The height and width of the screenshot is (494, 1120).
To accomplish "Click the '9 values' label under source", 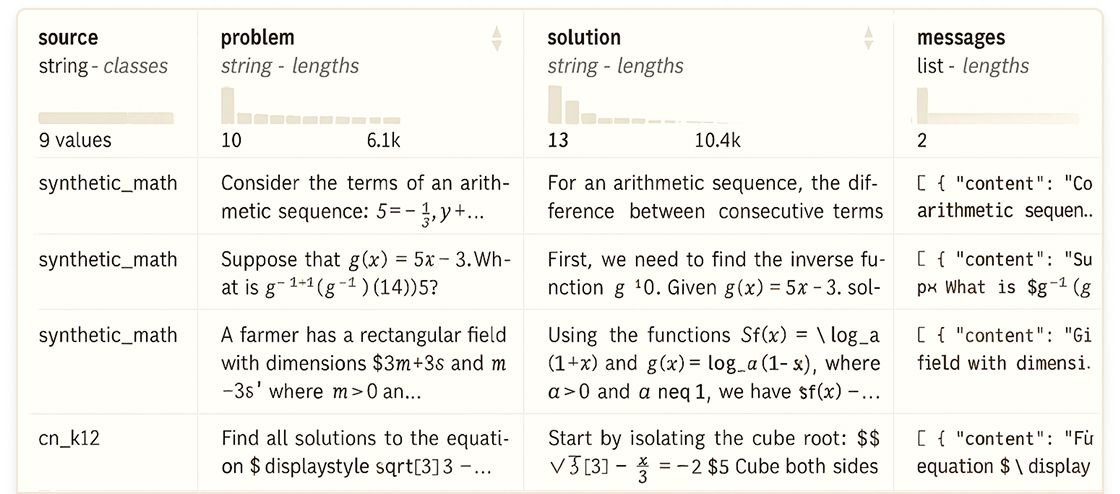I will 74,141.
